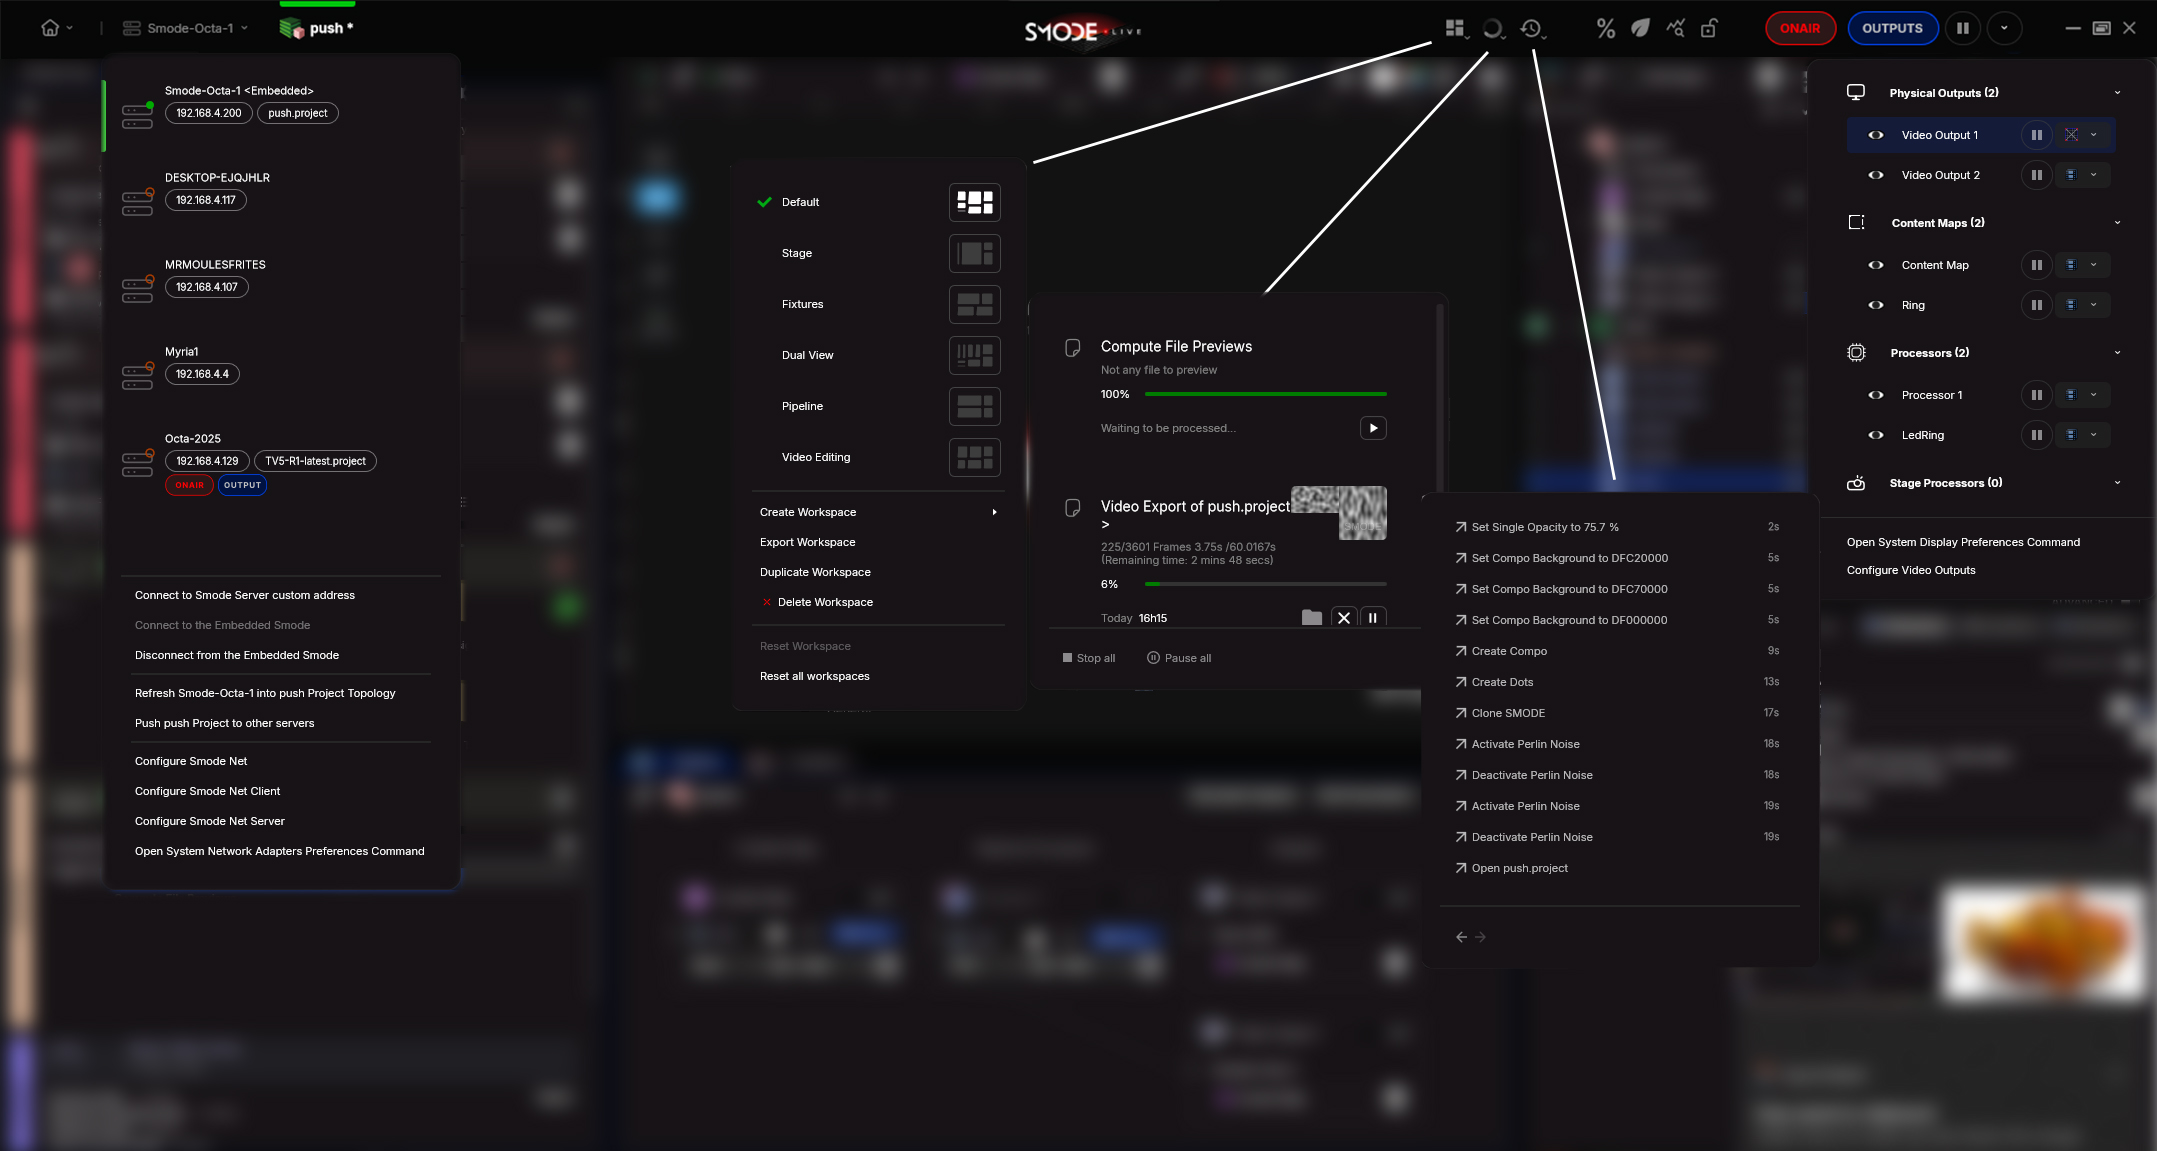Viewport: 2157px width, 1151px height.
Task: Pause the Video Output 1 output
Action: [x=2036, y=135]
